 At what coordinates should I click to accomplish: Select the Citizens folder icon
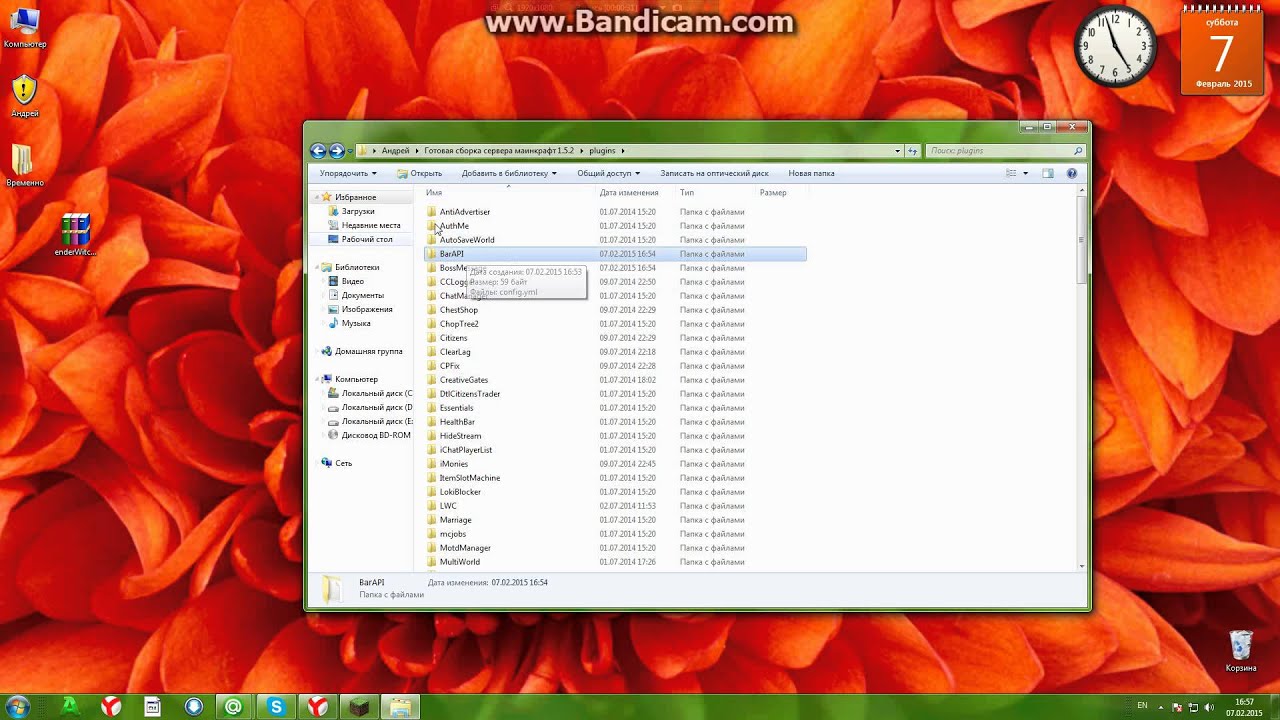tap(432, 338)
